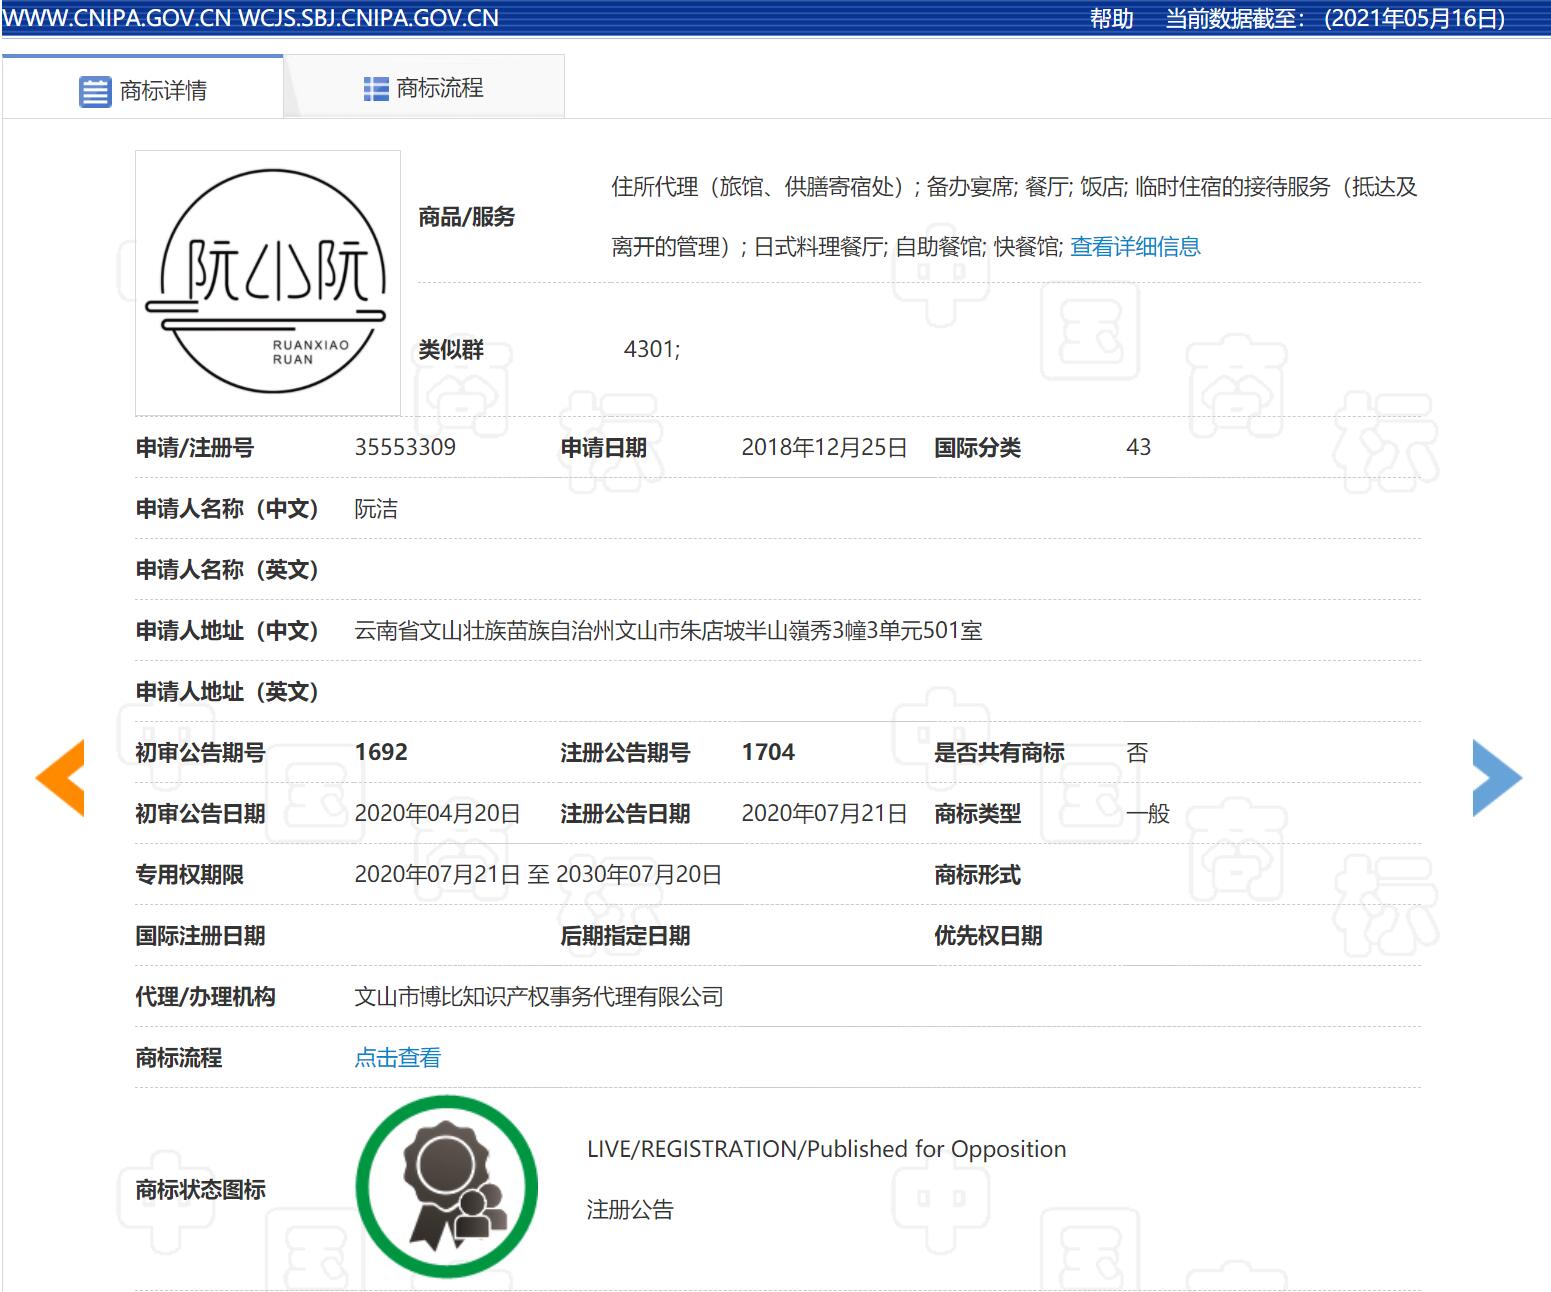Click the 专用权期限 label
This screenshot has width=1551, height=1292.
(190, 874)
